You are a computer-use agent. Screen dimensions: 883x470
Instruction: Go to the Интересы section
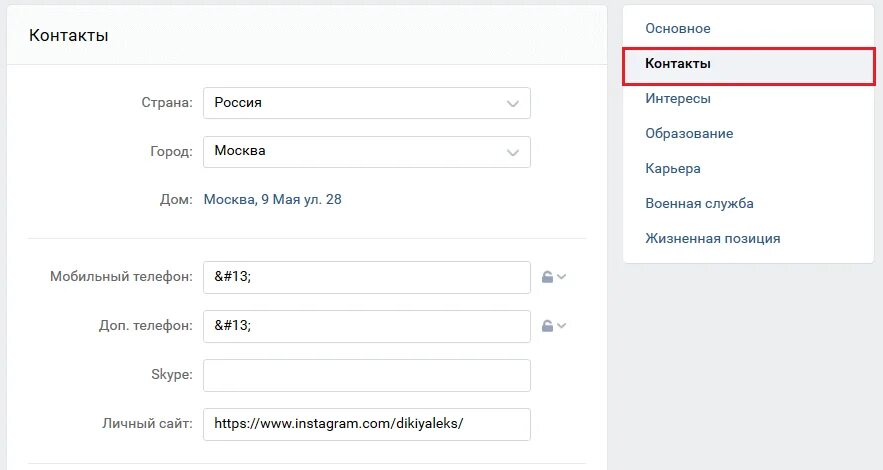pyautogui.click(x=678, y=99)
